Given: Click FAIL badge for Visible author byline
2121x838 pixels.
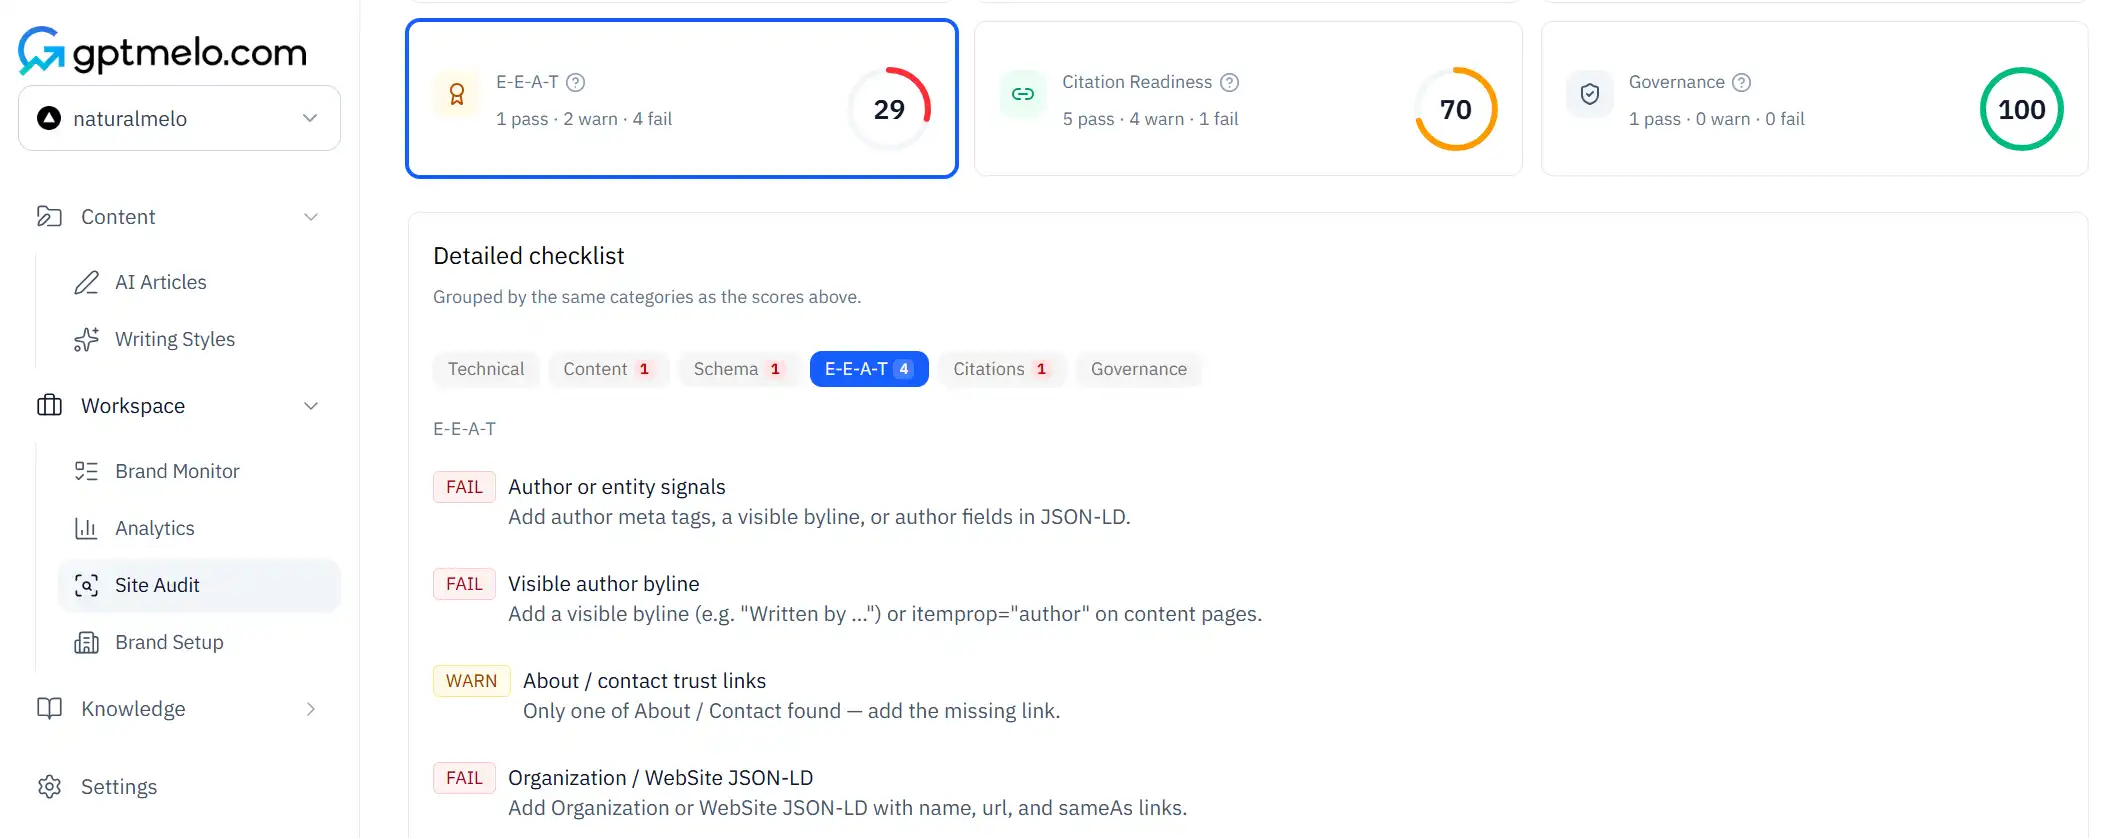Looking at the screenshot, I should pos(464,584).
